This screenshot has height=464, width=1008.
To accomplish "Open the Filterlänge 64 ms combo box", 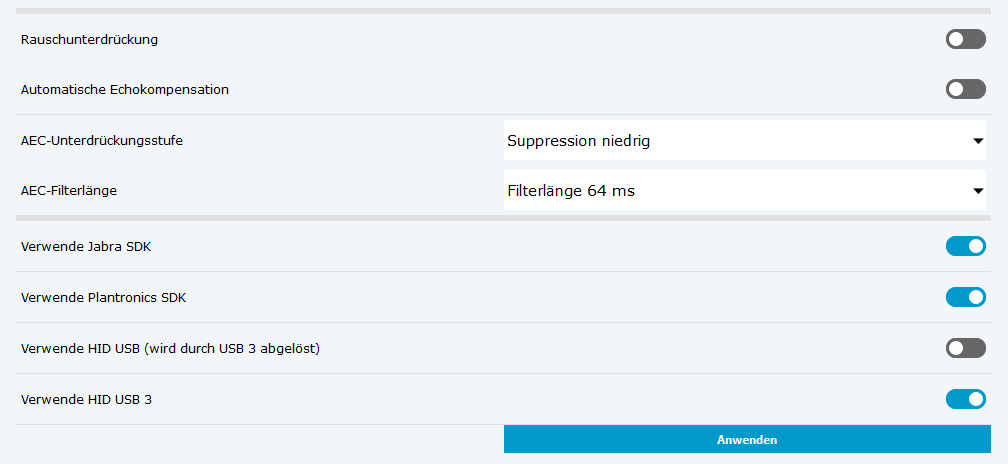I will pyautogui.click(x=740, y=191).
